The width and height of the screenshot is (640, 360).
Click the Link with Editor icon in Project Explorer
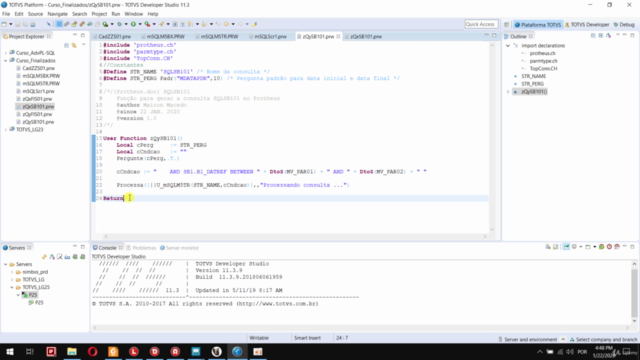point(74,45)
